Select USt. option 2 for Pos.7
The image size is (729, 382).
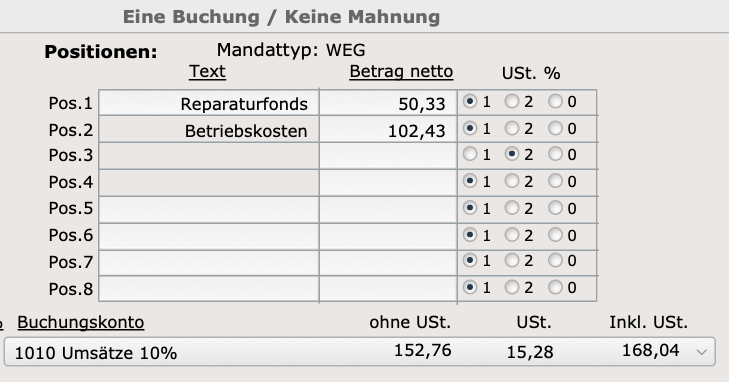[512, 261]
